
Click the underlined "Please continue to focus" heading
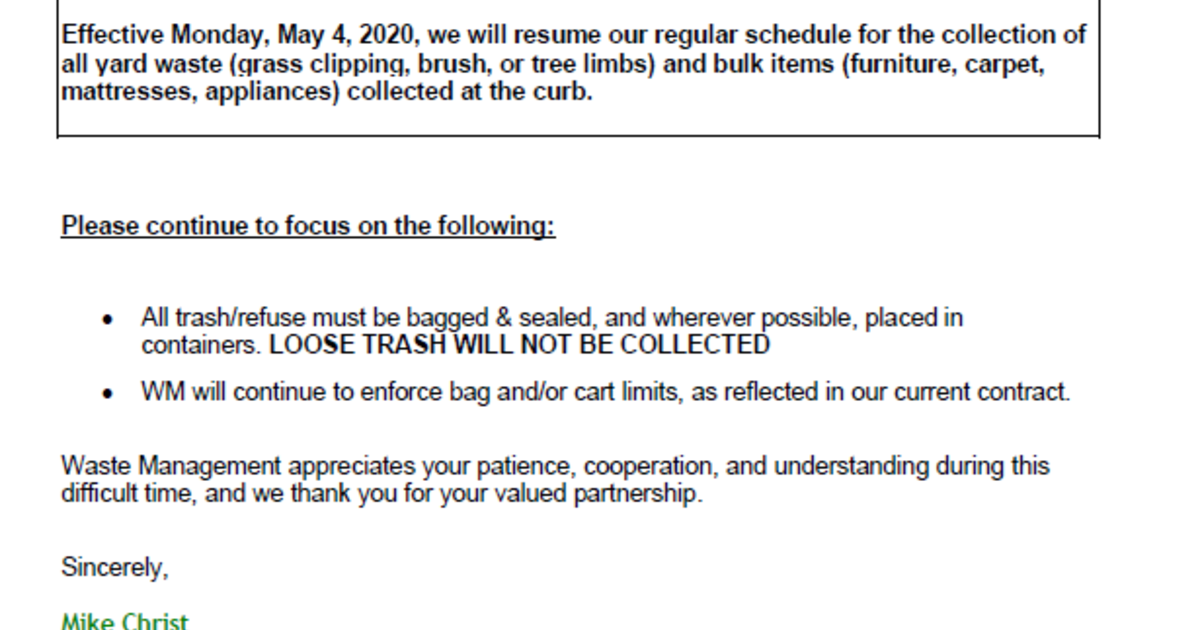click(308, 226)
